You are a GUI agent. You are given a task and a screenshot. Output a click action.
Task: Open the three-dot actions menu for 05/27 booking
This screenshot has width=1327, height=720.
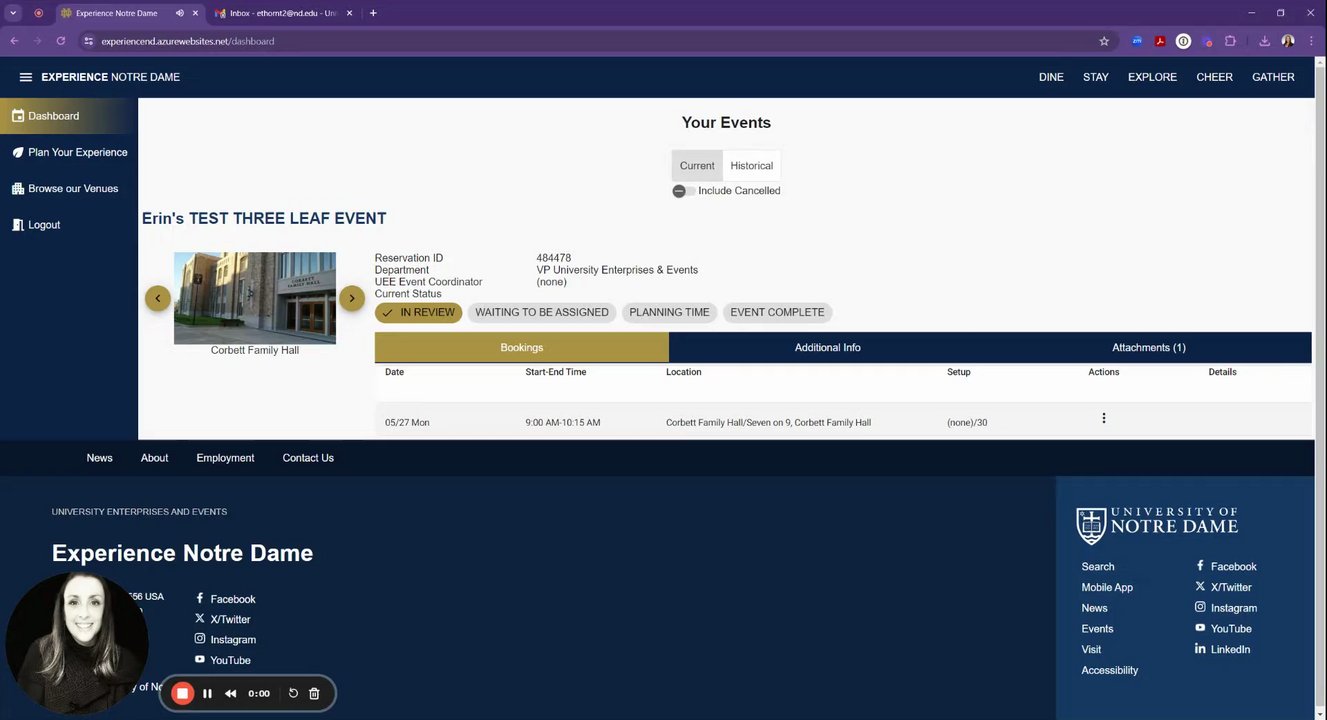1104,418
